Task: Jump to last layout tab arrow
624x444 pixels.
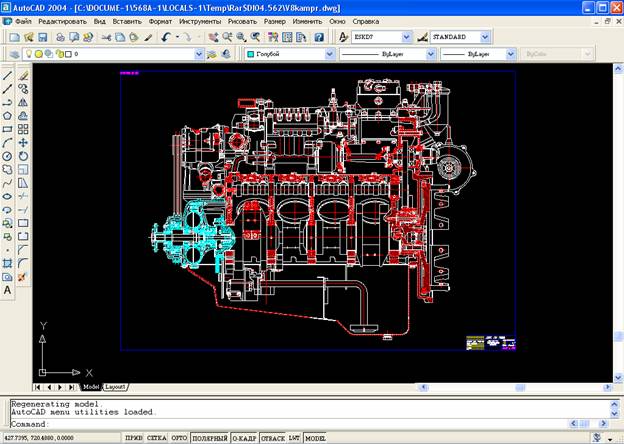Action: click(72, 387)
